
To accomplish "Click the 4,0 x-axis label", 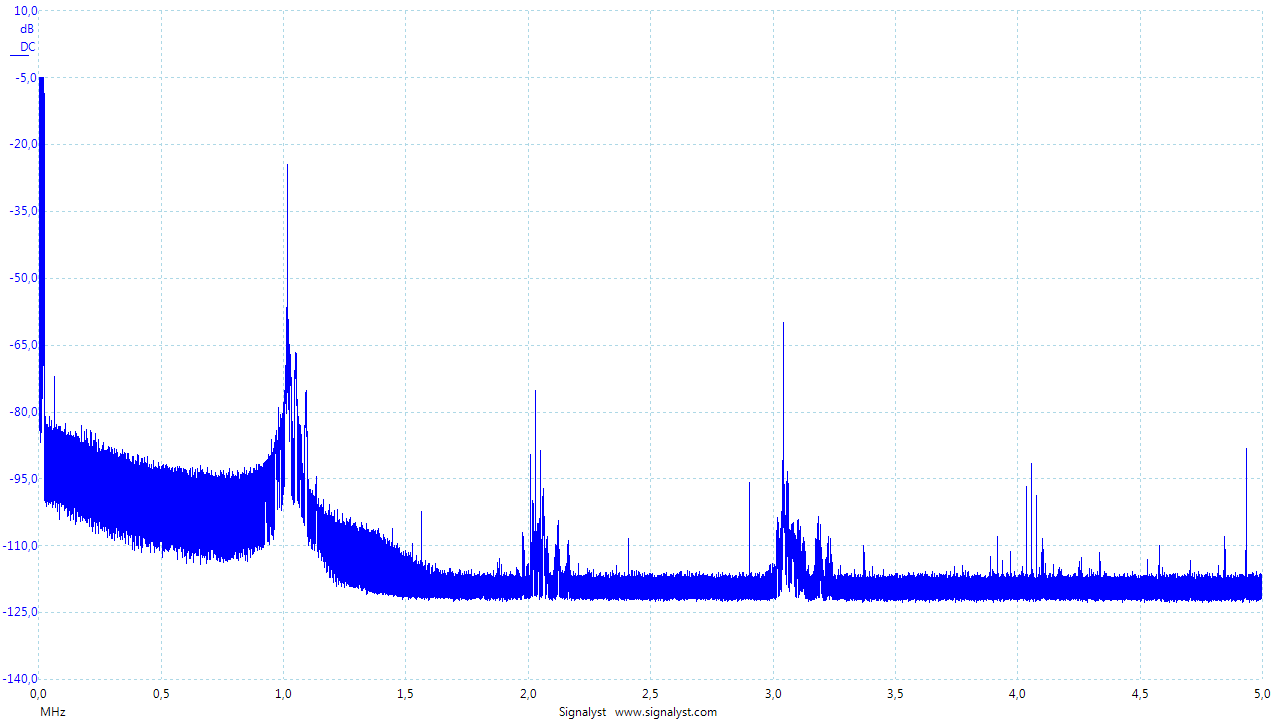I will [1018, 693].
